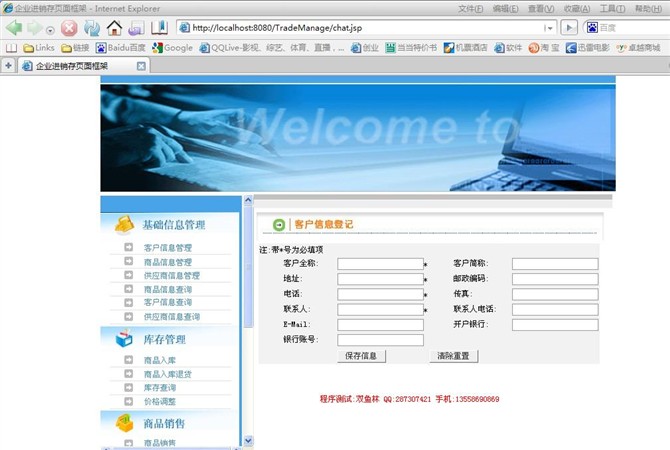This screenshot has width=670, height=450.
Task: Click the 联系人 input field
Action: click(380, 309)
